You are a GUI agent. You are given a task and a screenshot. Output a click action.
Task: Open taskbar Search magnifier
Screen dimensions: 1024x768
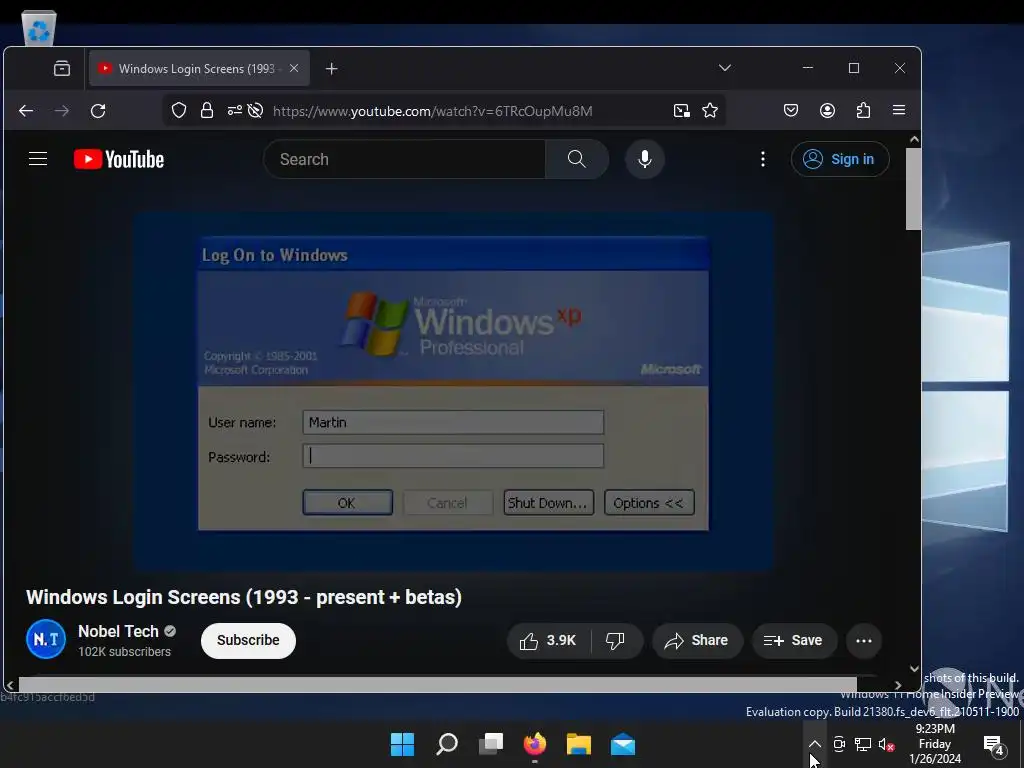coord(447,744)
